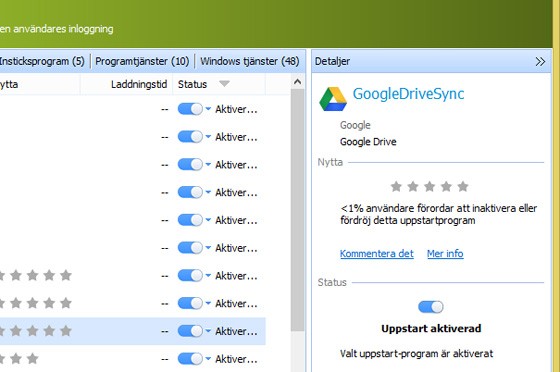Click the 'Detaljer' panel header label
Image resolution: width=560 pixels, height=372 pixels.
point(332,61)
